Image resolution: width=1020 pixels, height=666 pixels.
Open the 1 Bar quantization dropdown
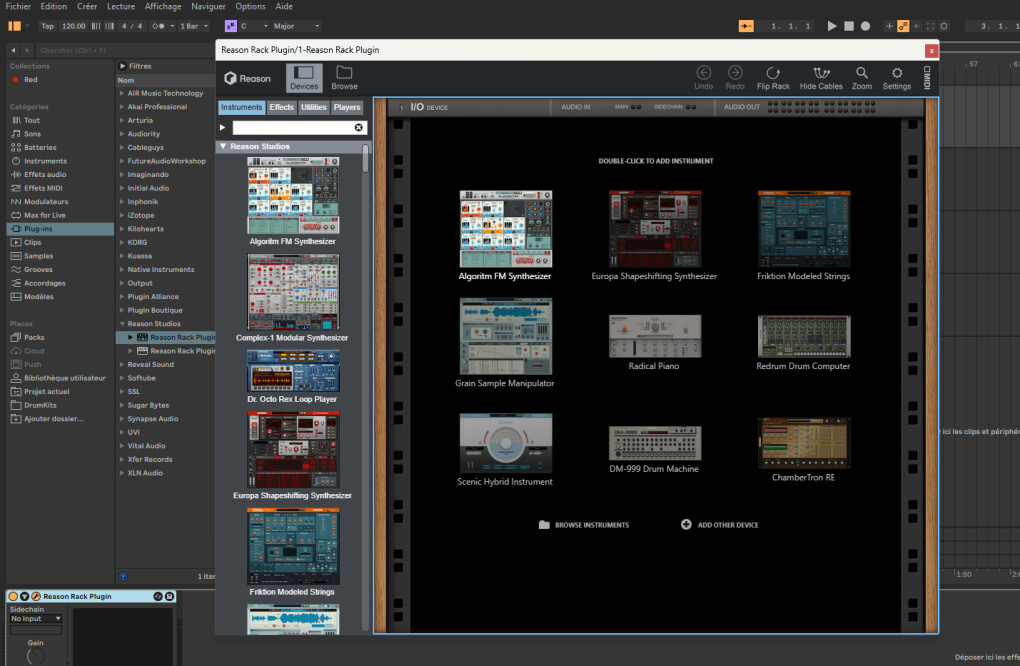tap(194, 26)
